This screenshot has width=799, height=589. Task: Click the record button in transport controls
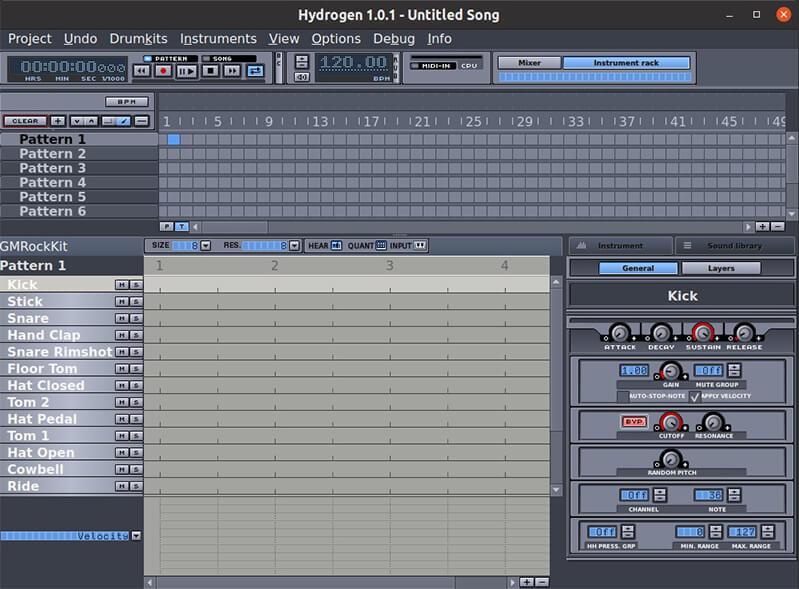[x=163, y=71]
